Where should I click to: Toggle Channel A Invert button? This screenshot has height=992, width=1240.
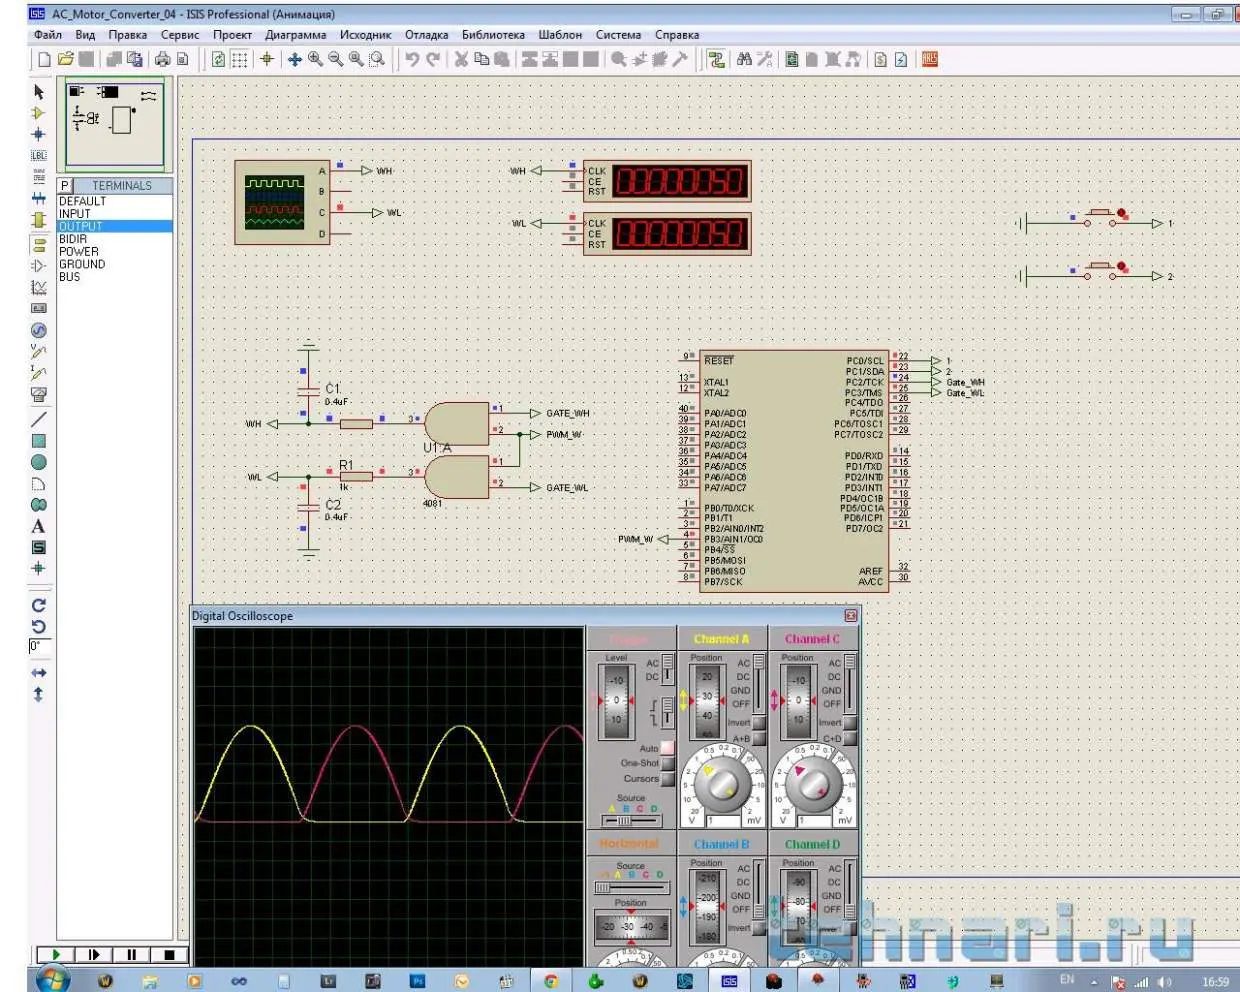tap(759, 722)
